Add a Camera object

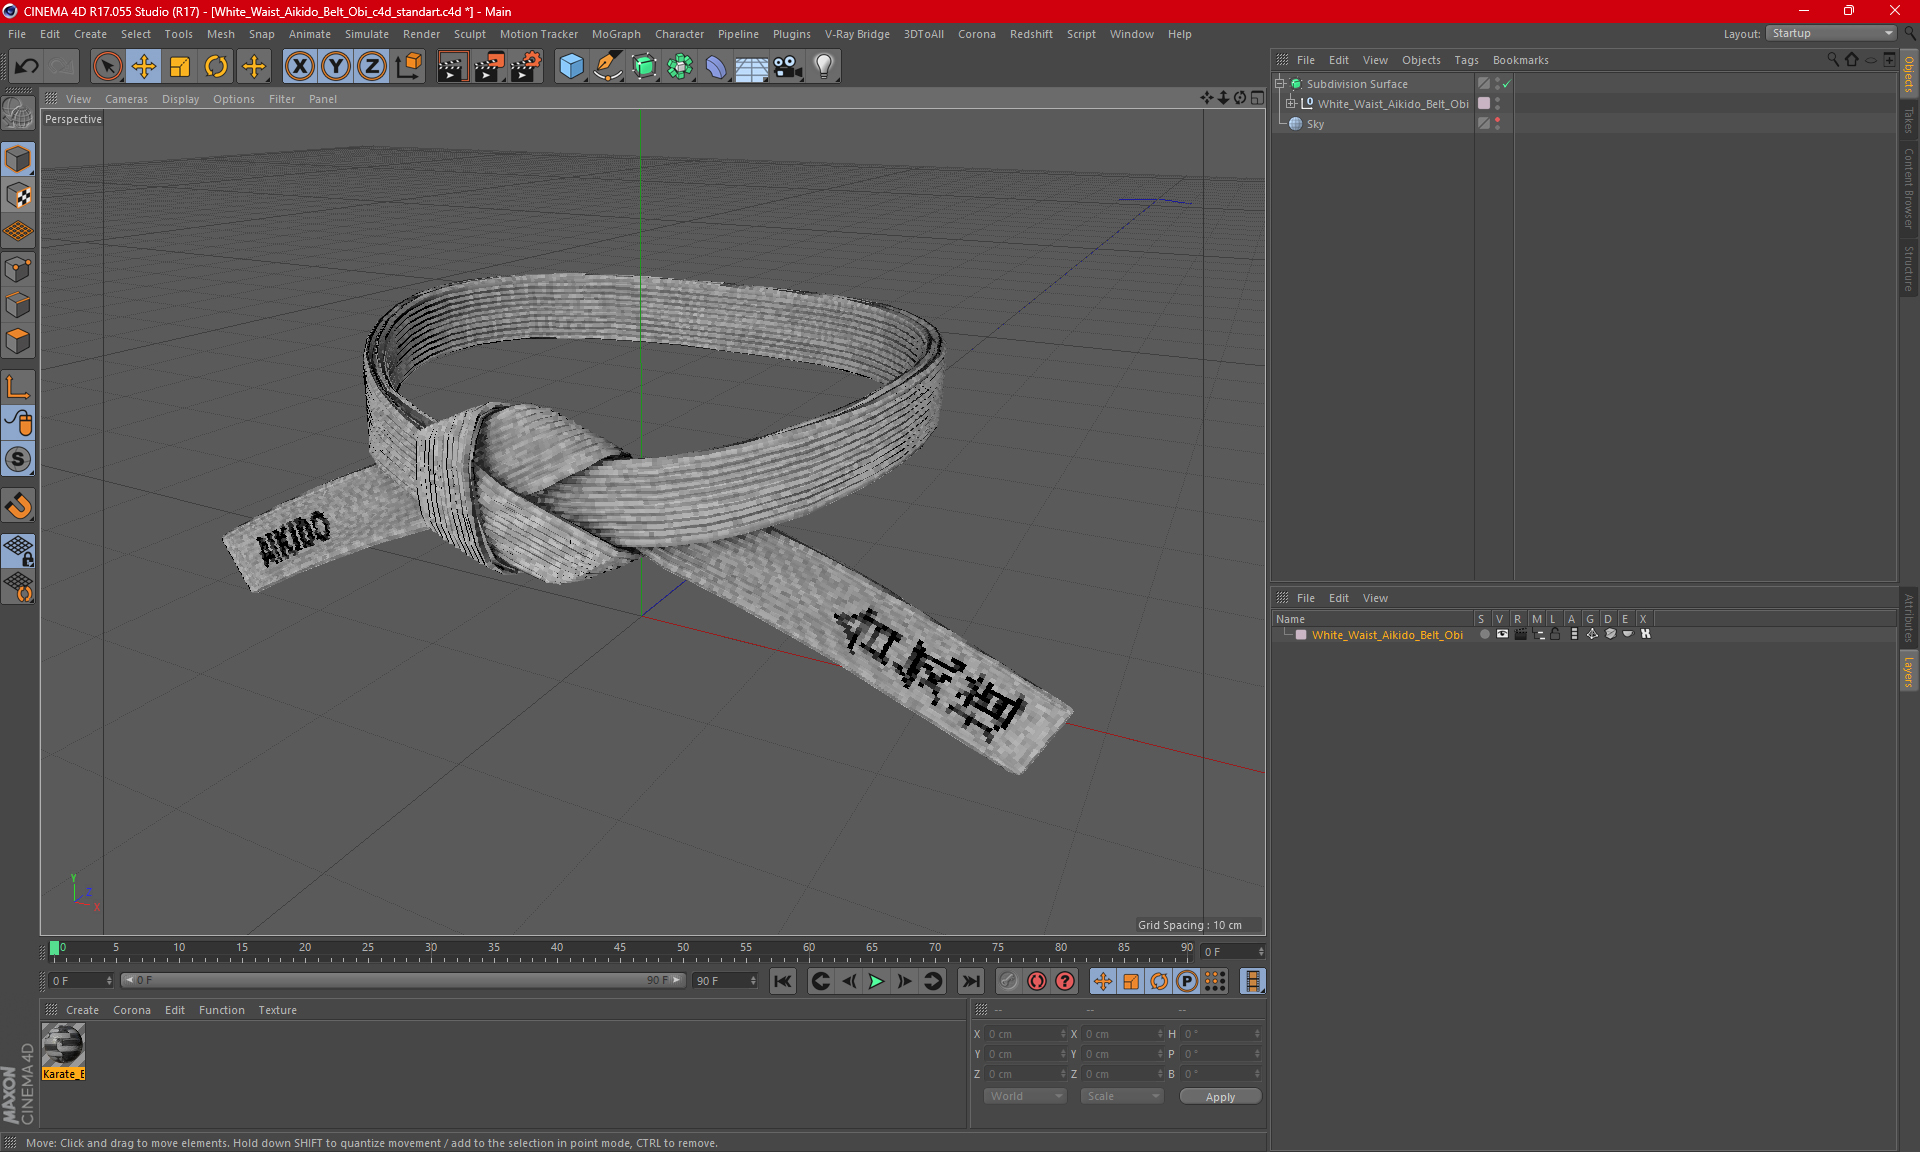(x=788, y=67)
